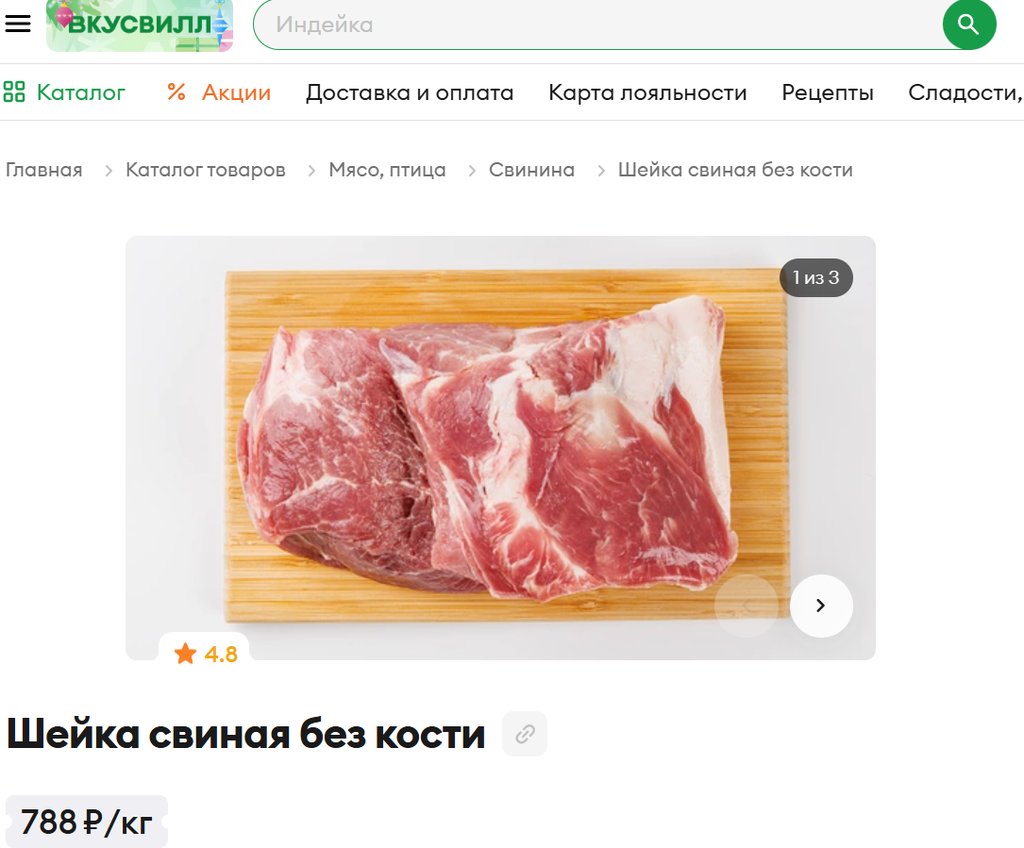Open the hamburger menu
Screen dimensions: 1024x848
[18, 24]
